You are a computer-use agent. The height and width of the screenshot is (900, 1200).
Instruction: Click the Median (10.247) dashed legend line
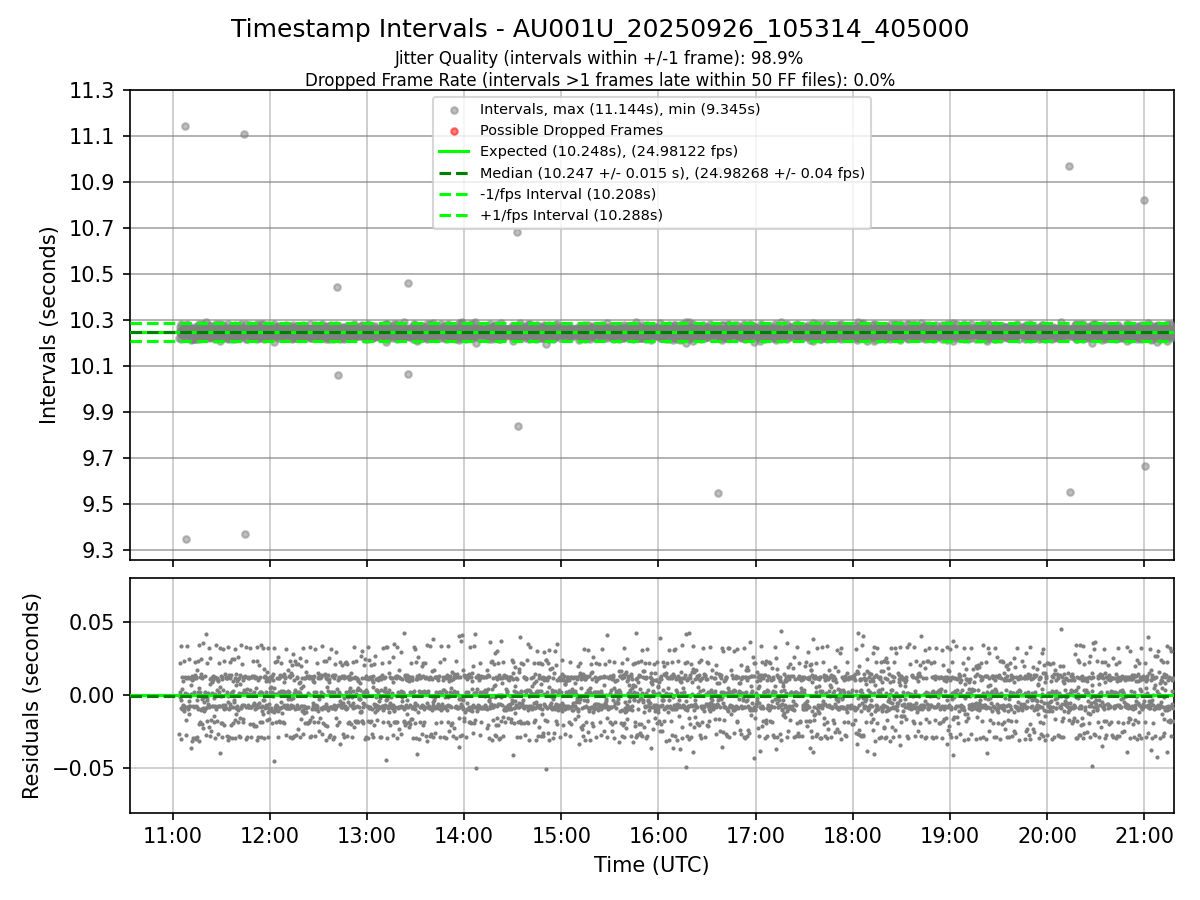tap(454, 173)
